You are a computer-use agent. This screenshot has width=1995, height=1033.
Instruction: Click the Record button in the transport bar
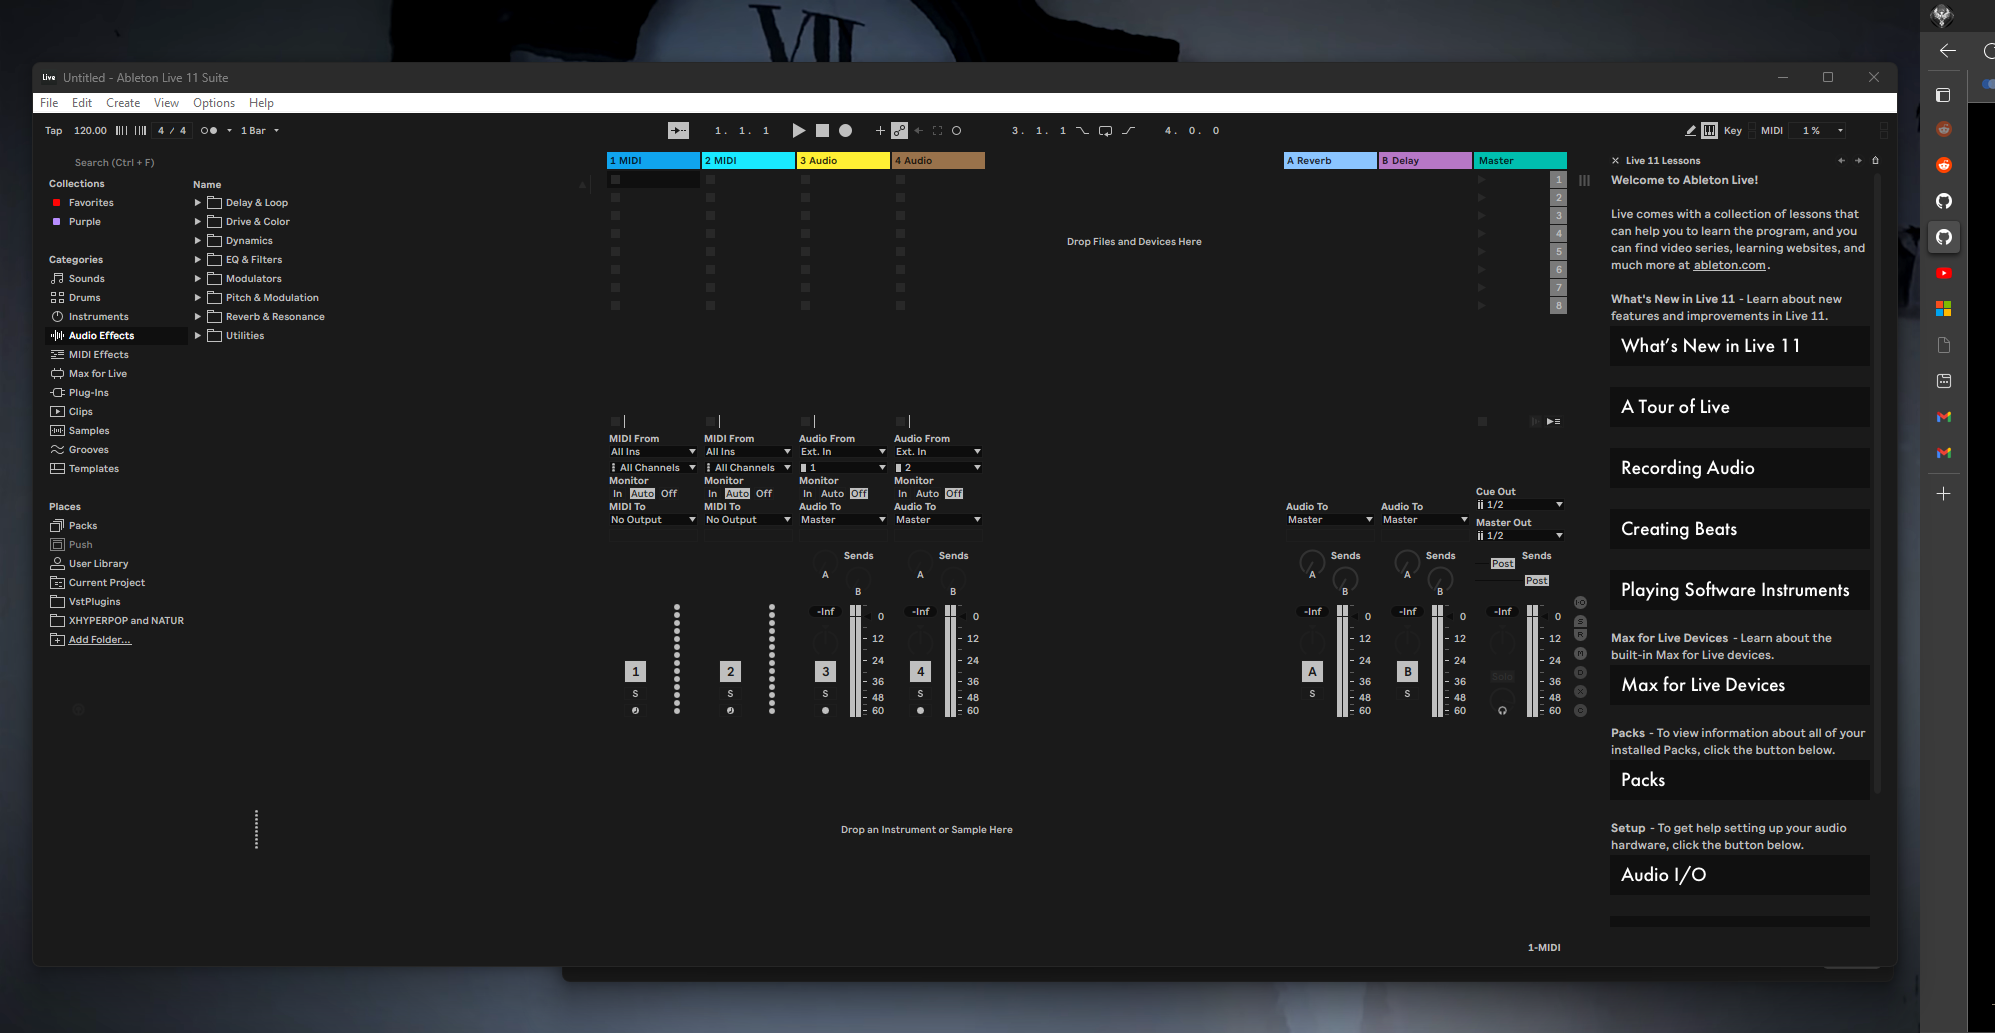(845, 130)
